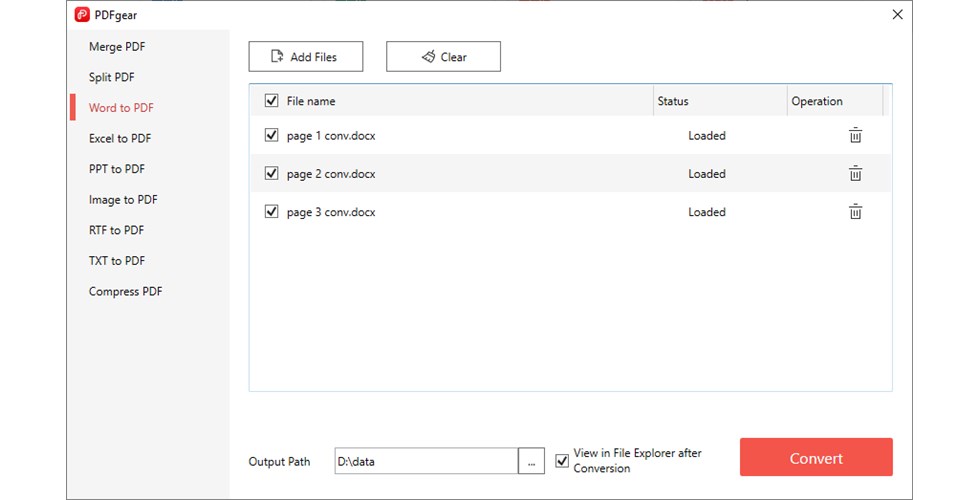Start conversion with Convert button
The width and height of the screenshot is (979, 500).
pos(816,458)
